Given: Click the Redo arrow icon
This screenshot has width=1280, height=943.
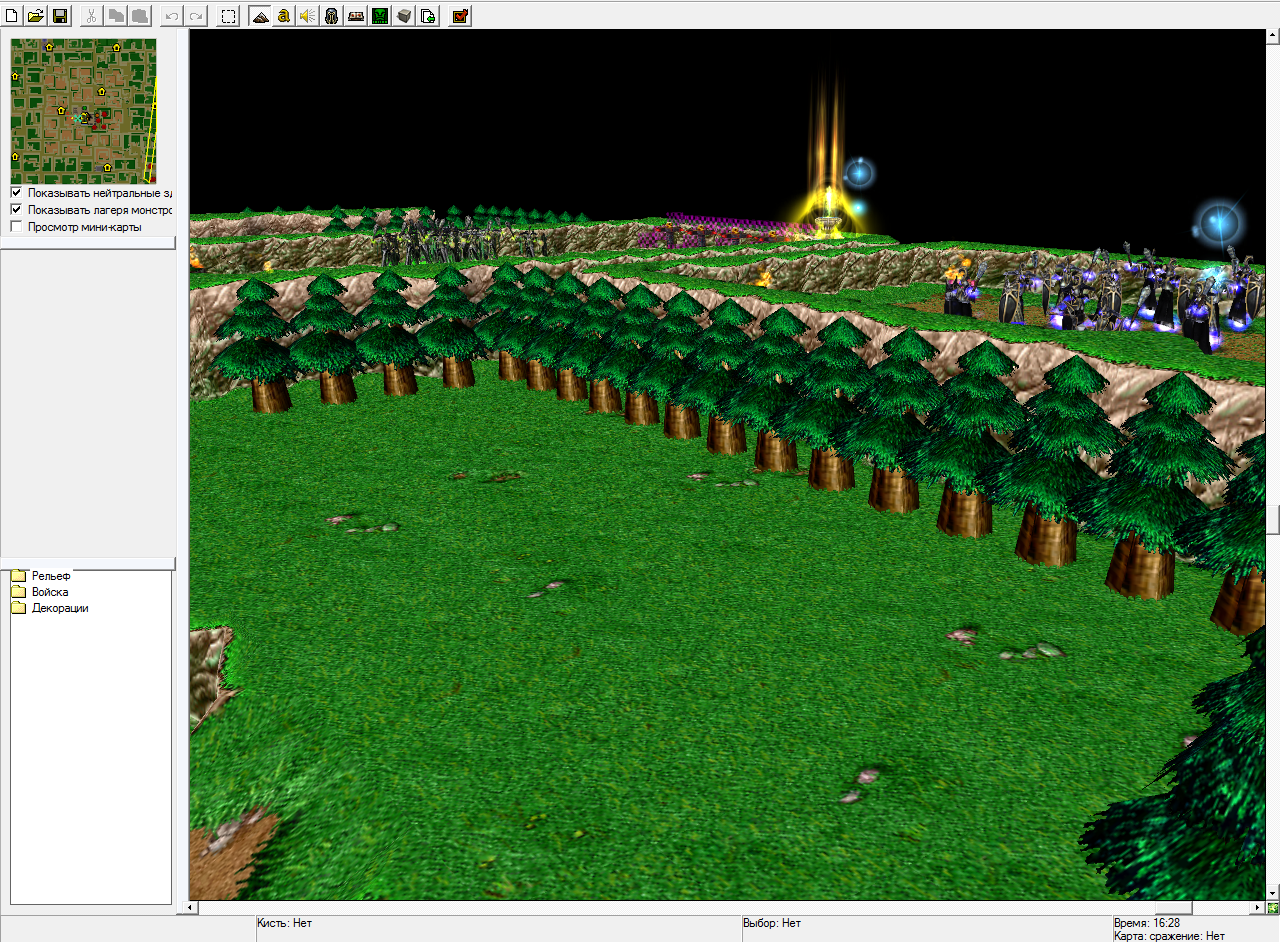Looking at the screenshot, I should tap(196, 16).
